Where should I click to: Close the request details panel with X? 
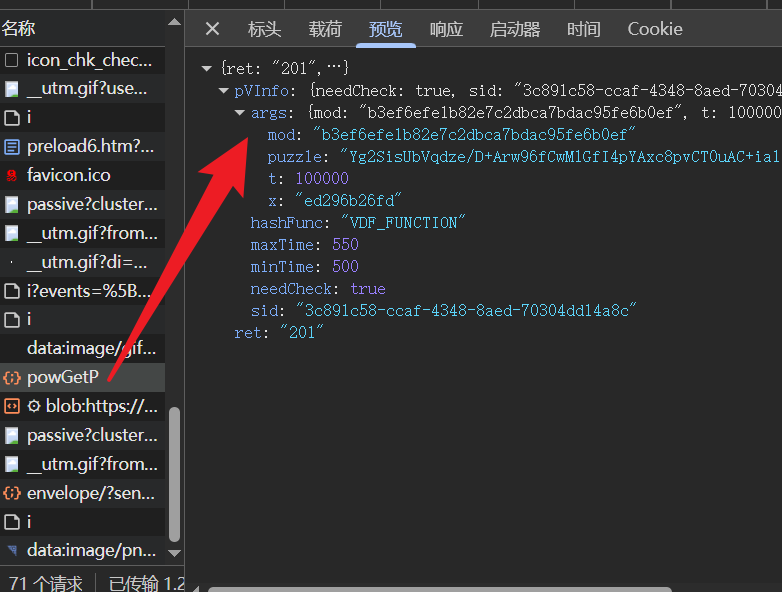[212, 29]
